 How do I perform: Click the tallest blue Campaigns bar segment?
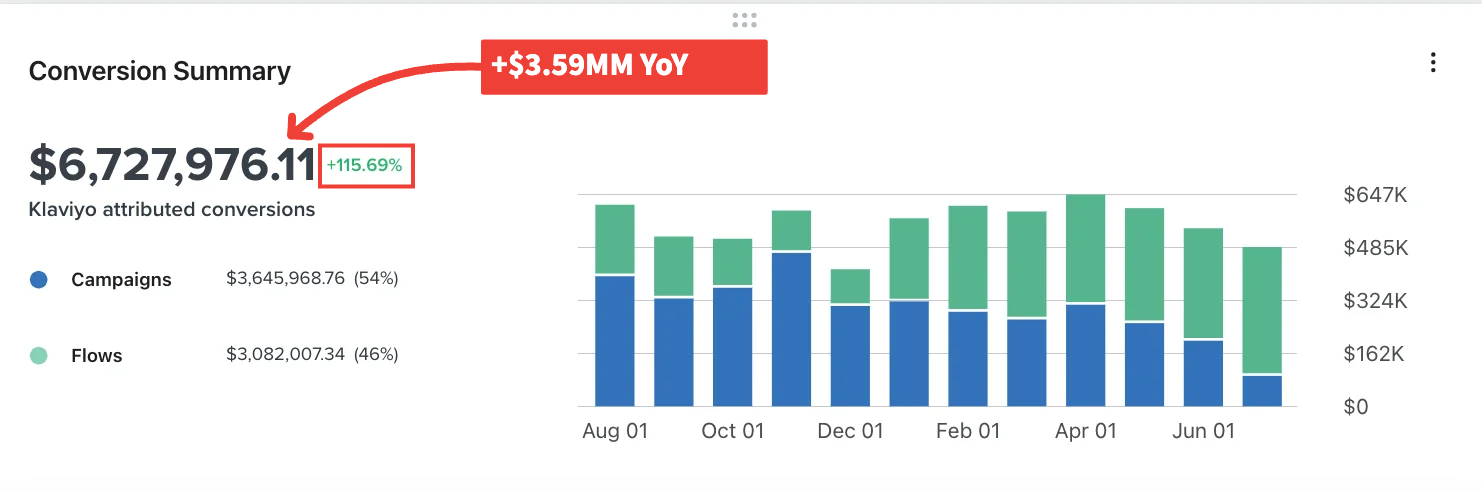792,330
